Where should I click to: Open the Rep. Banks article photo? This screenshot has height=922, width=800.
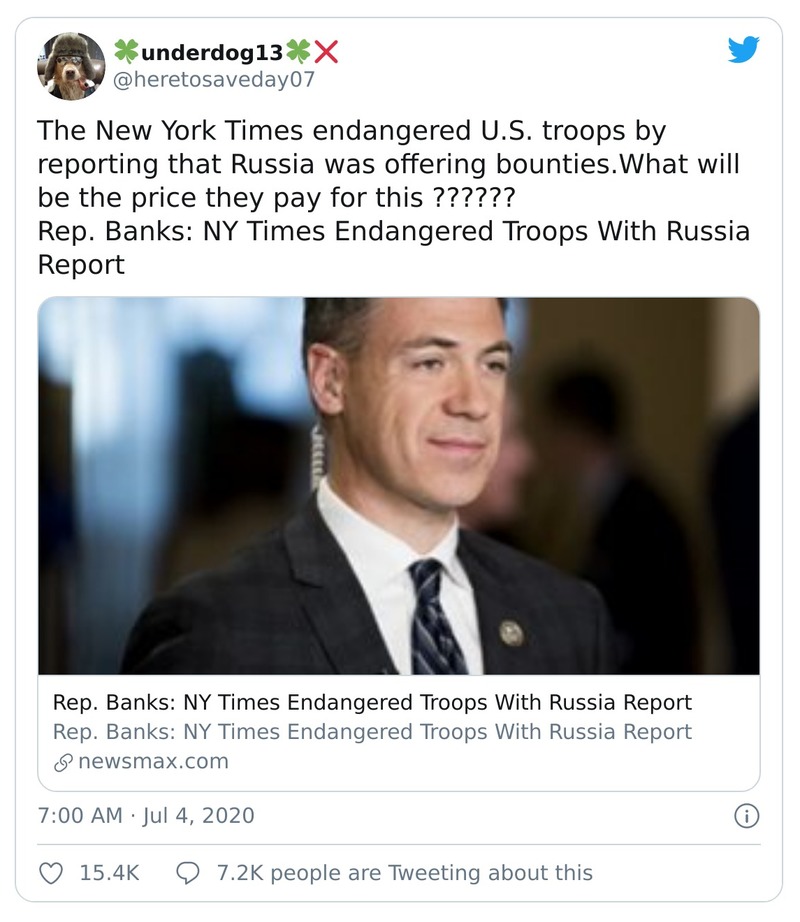pyautogui.click(x=398, y=486)
